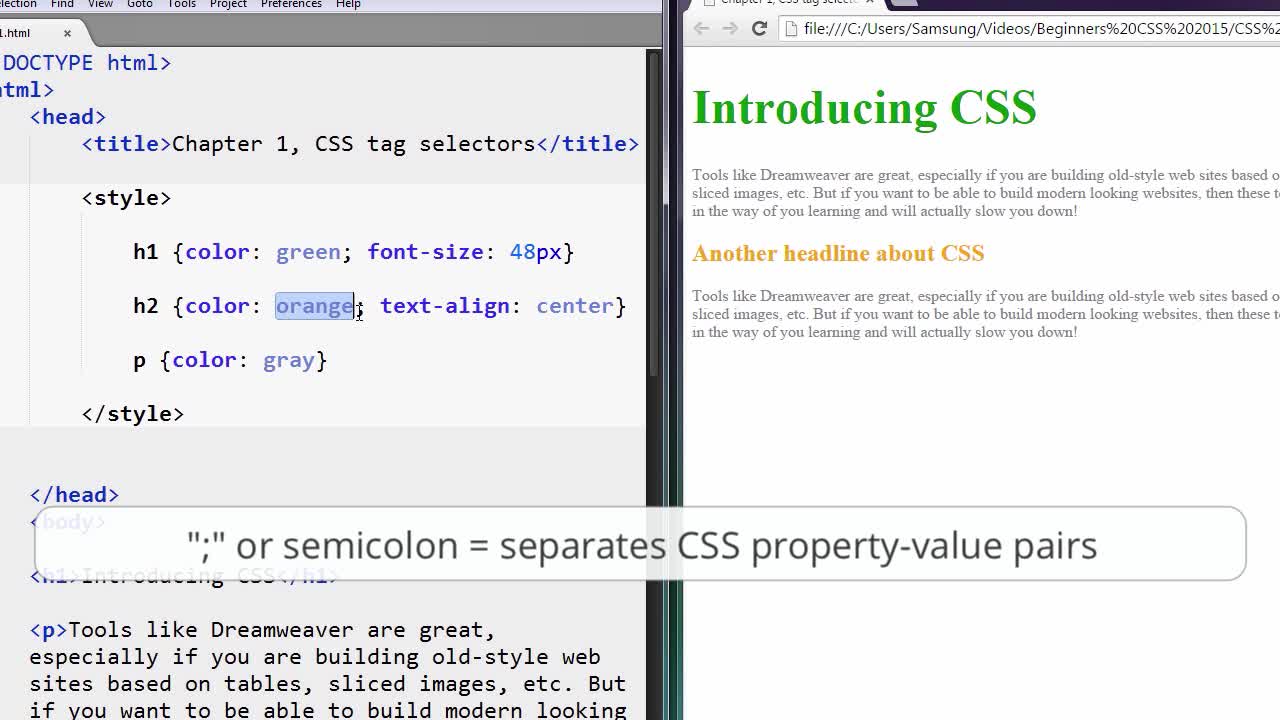Click the browser forward arrow
The width and height of the screenshot is (1280, 720).
[x=730, y=28]
